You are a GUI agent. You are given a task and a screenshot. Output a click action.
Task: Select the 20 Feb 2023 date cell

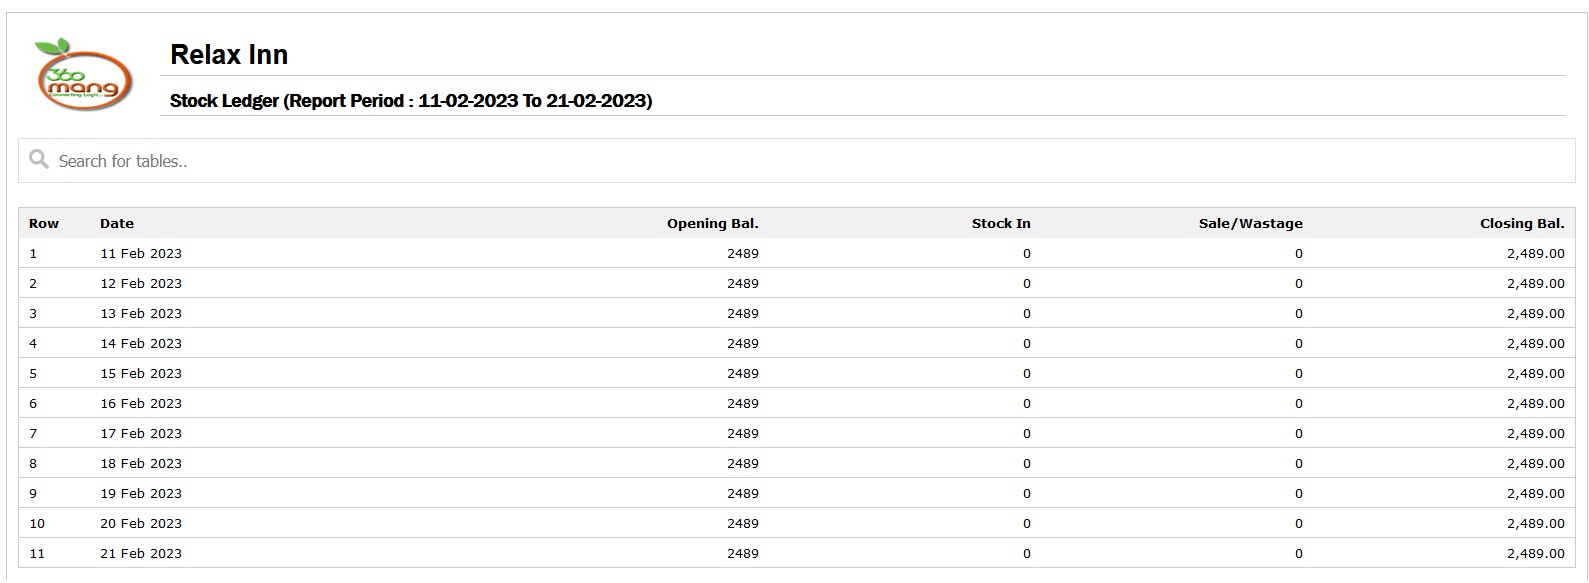pyautogui.click(x=141, y=523)
